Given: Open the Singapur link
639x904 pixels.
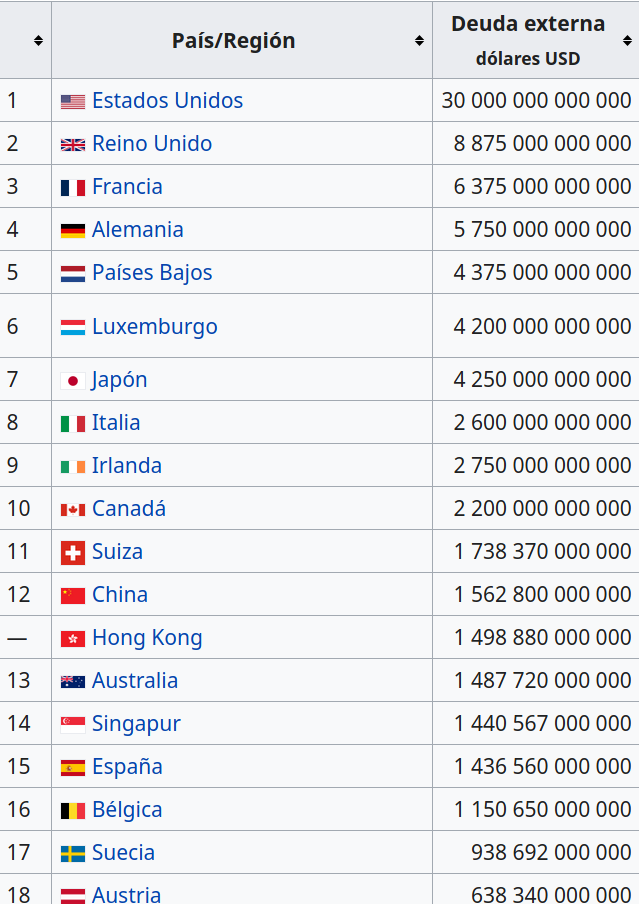Looking at the screenshot, I should click(136, 723).
